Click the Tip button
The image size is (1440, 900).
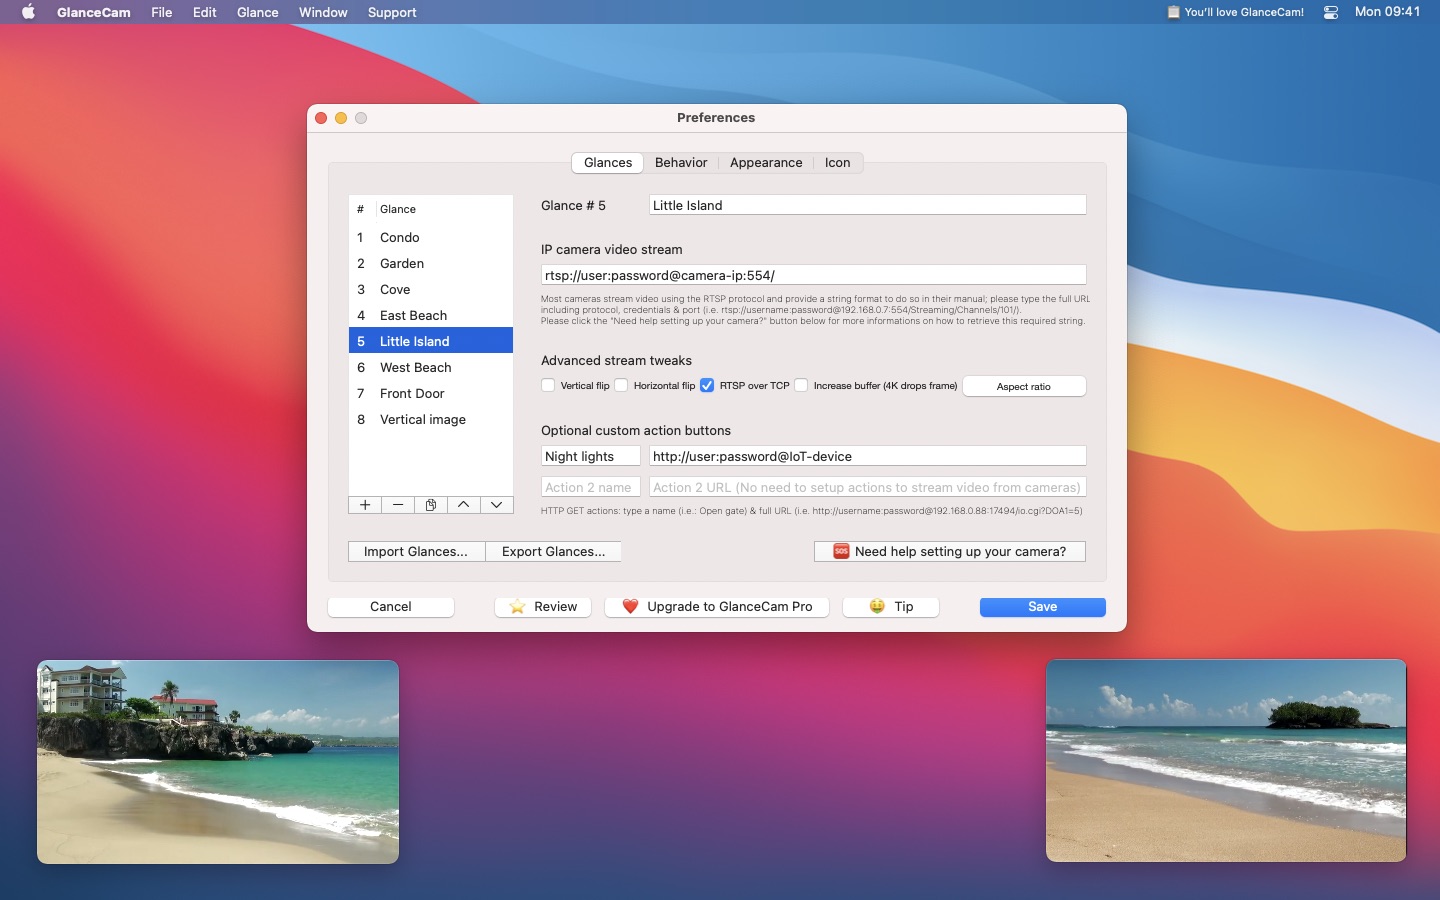pyautogui.click(x=891, y=607)
